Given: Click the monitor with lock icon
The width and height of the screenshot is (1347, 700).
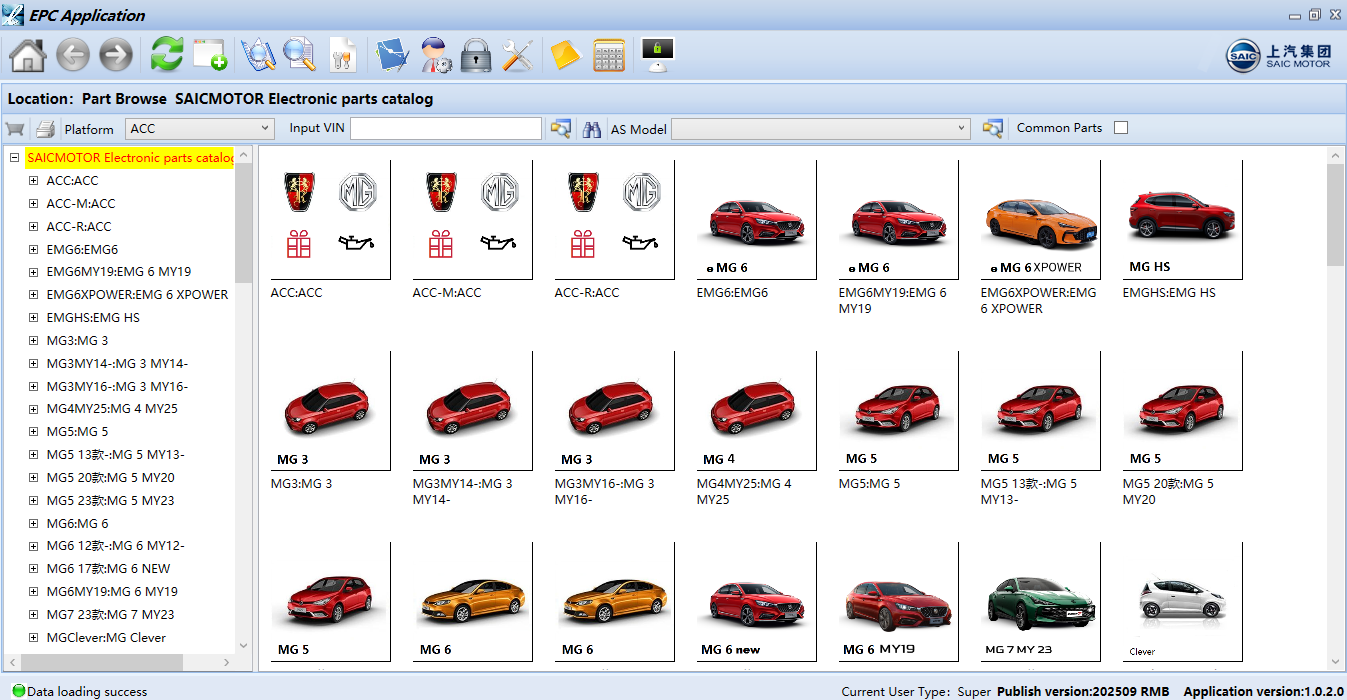Looking at the screenshot, I should coord(658,54).
